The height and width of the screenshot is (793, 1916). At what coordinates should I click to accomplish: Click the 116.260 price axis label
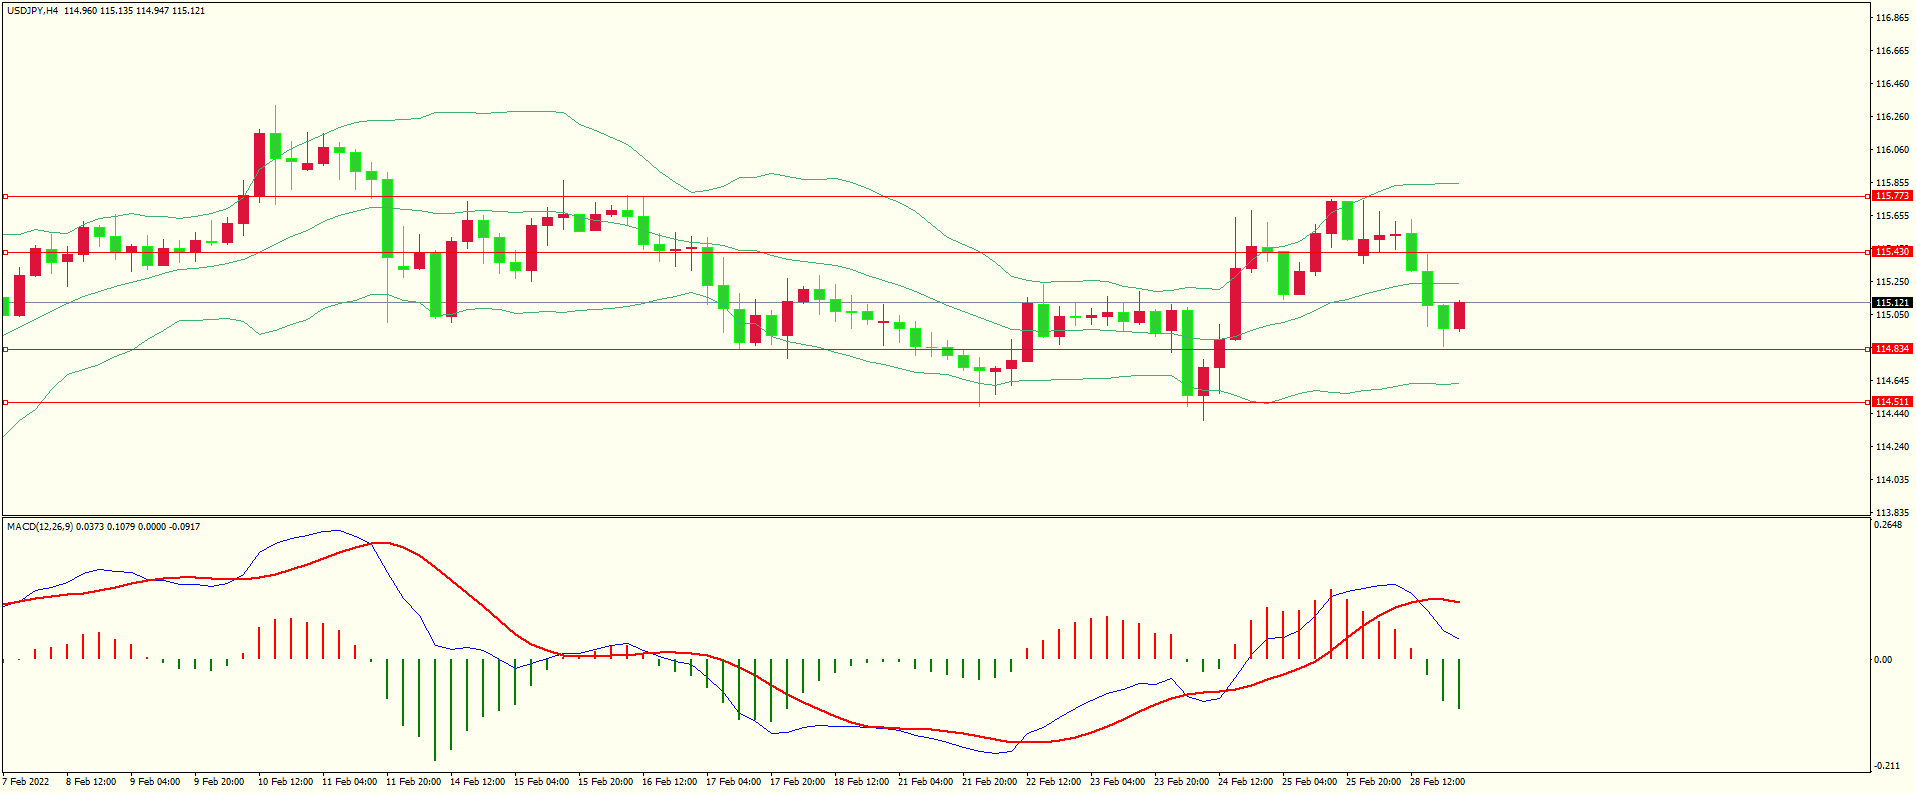coord(1892,117)
